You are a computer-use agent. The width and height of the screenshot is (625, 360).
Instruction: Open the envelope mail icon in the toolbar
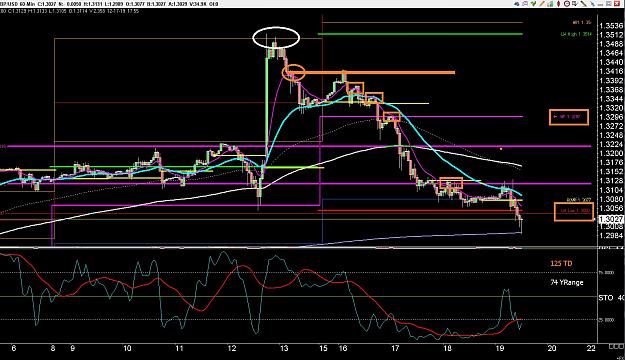click(525, 4)
